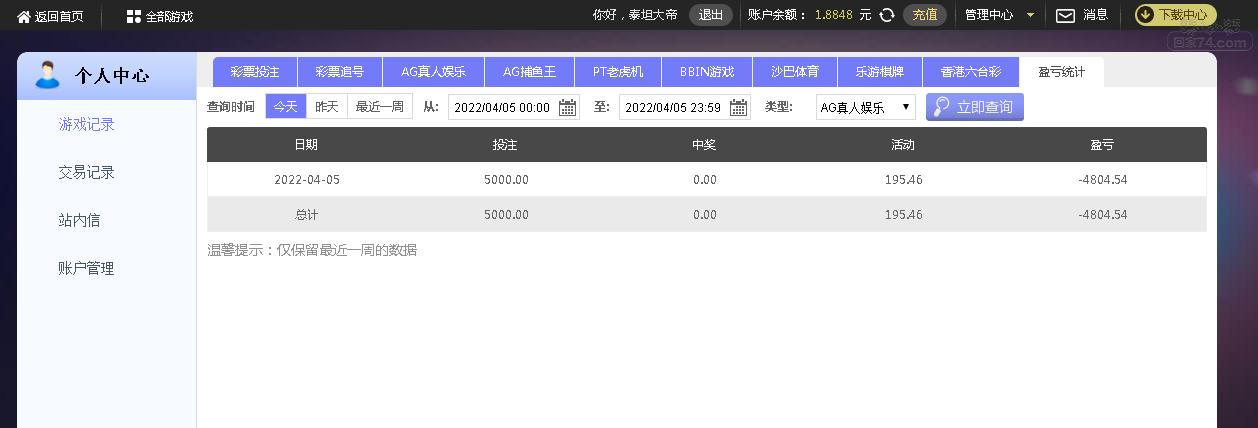The width and height of the screenshot is (1258, 428).
Task: Select 最近一周 query time option
Action: 380,106
